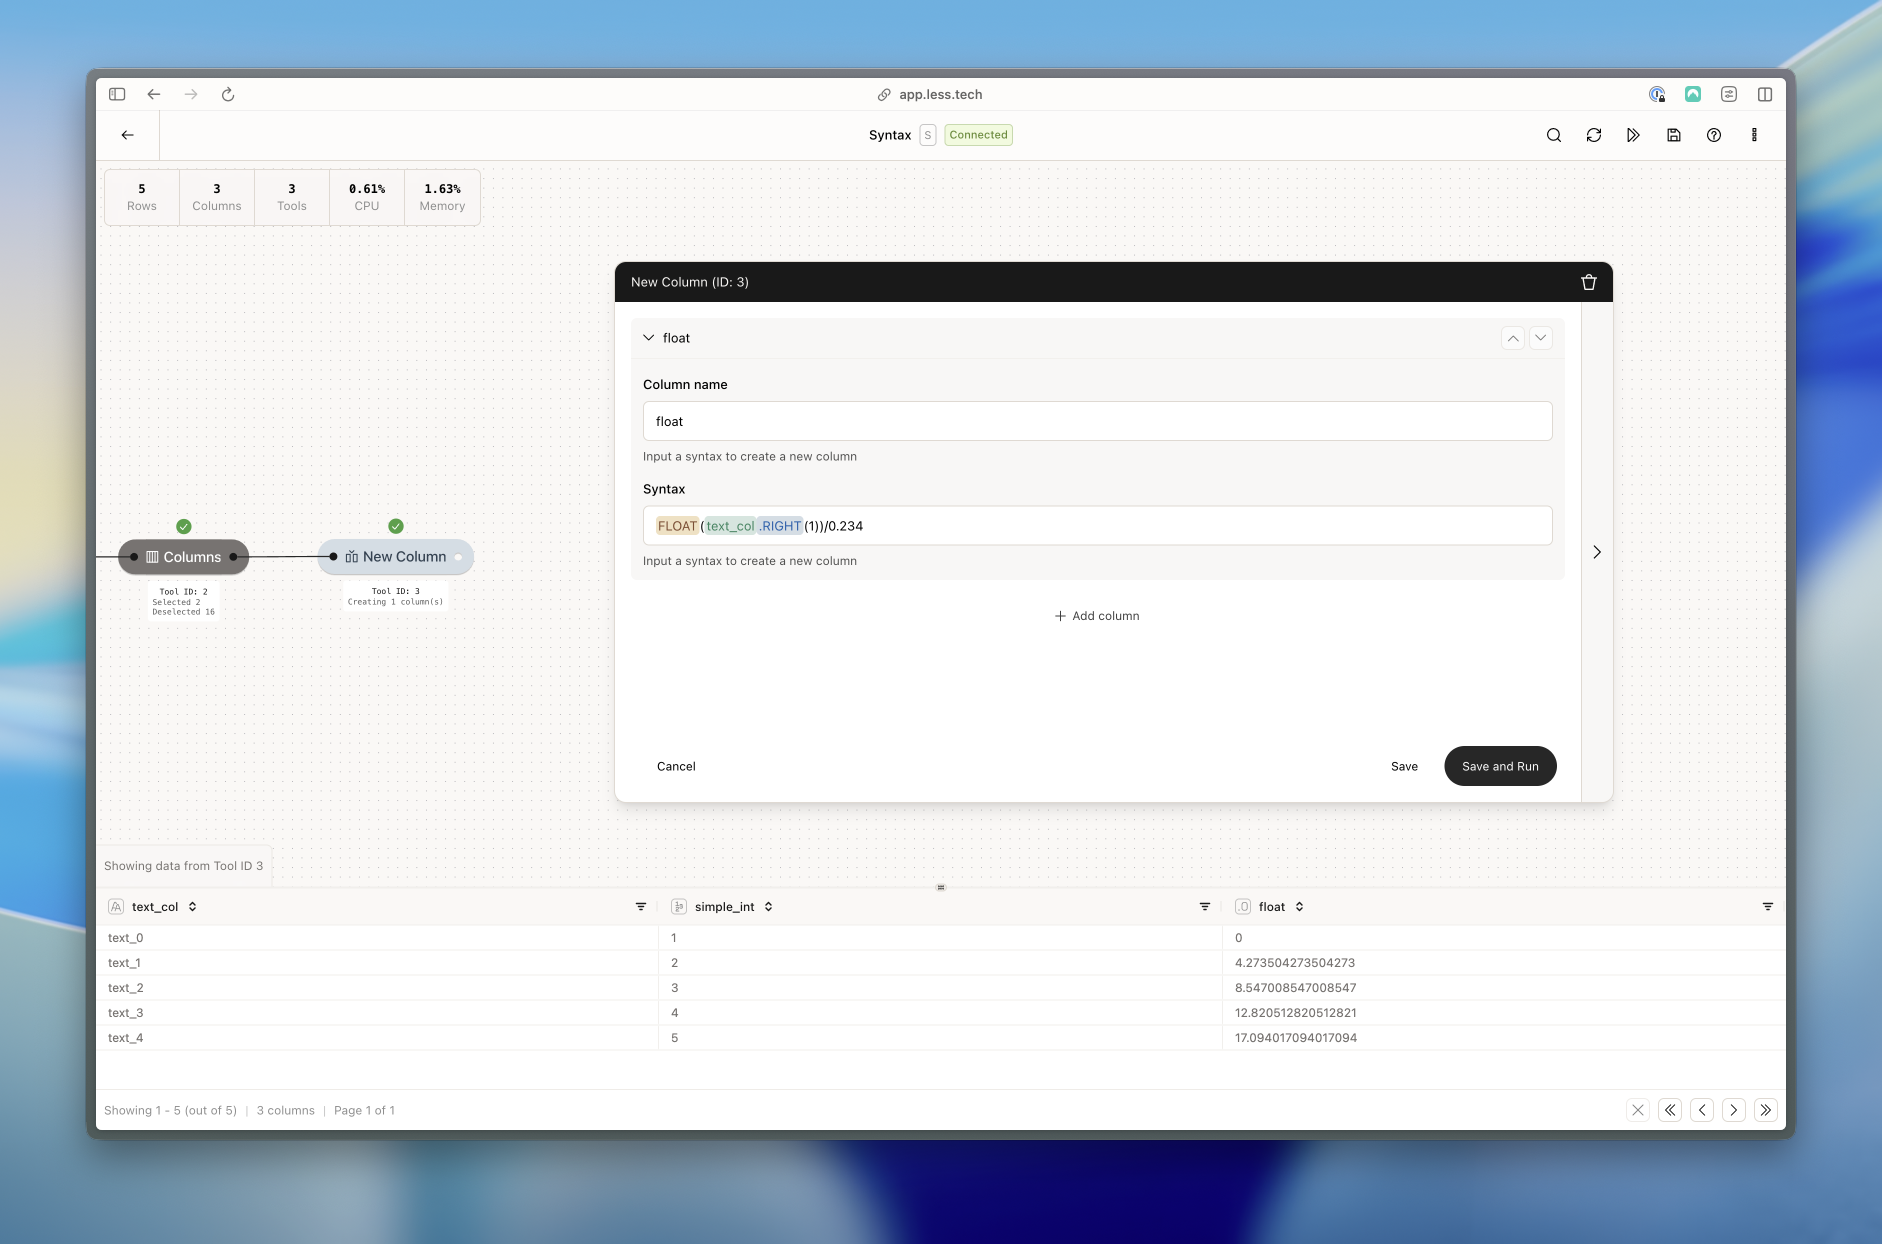Sort the float column
1882x1244 pixels.
(x=1299, y=907)
